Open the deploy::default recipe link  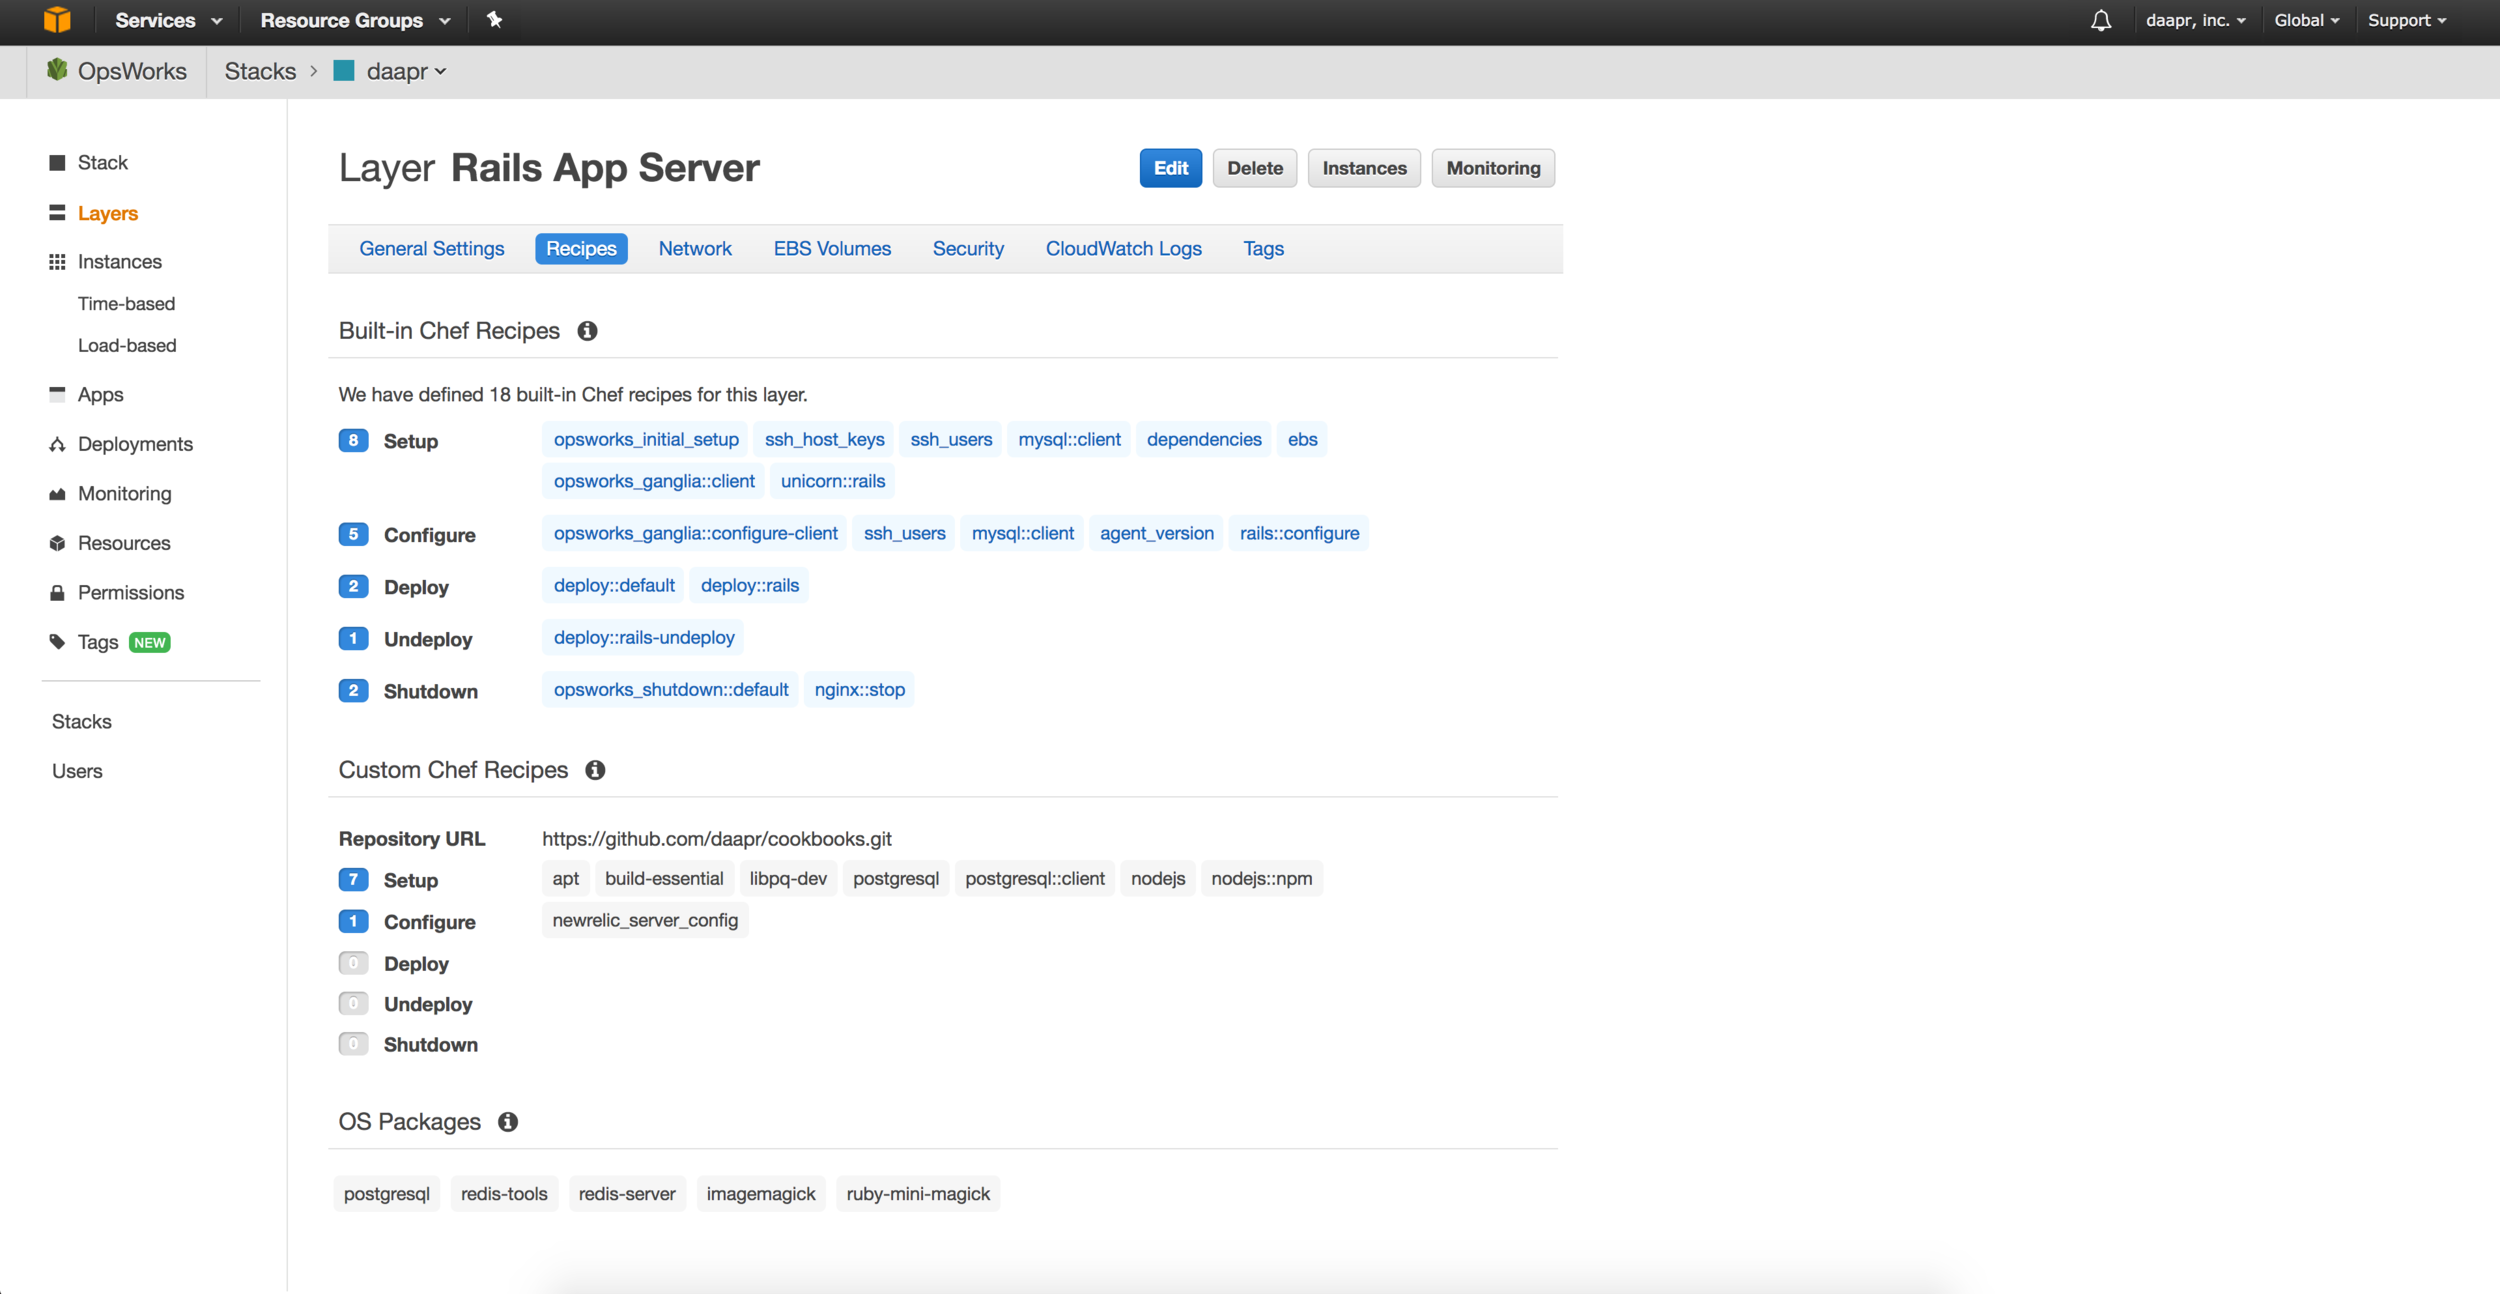[x=614, y=586]
